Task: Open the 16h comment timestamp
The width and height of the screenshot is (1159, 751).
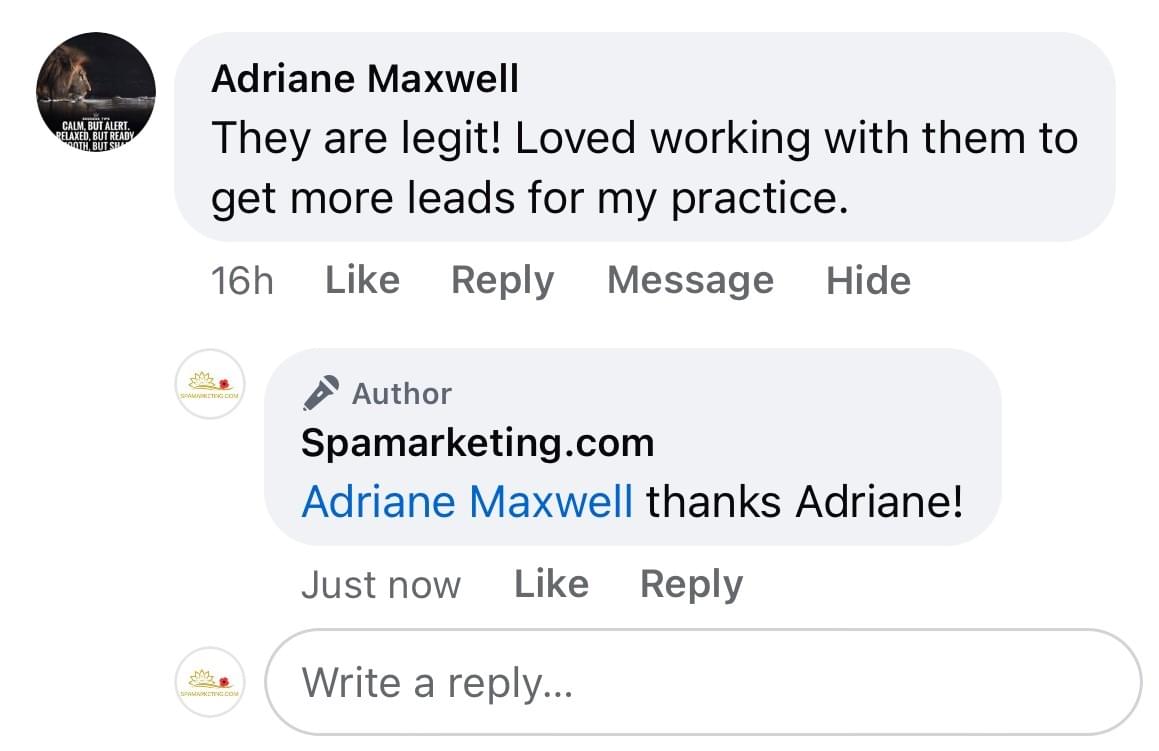Action: (242, 281)
